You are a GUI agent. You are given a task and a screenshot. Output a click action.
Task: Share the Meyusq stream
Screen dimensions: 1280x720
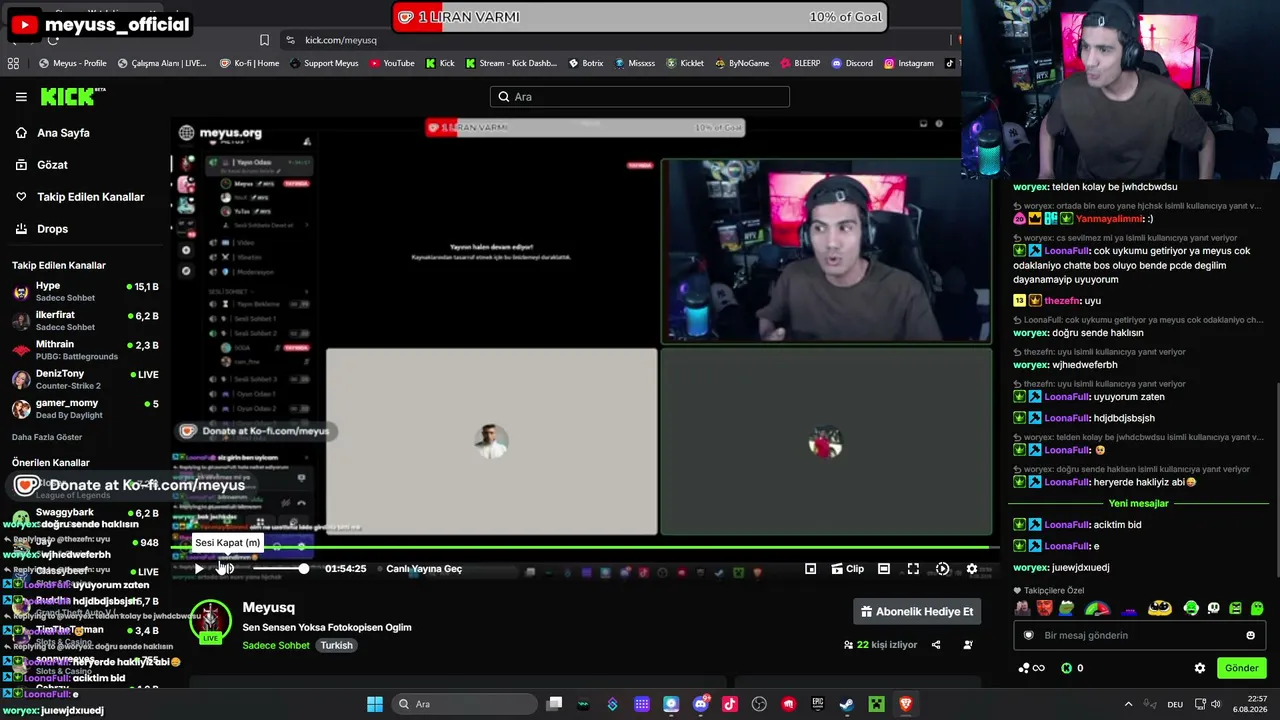click(x=936, y=645)
